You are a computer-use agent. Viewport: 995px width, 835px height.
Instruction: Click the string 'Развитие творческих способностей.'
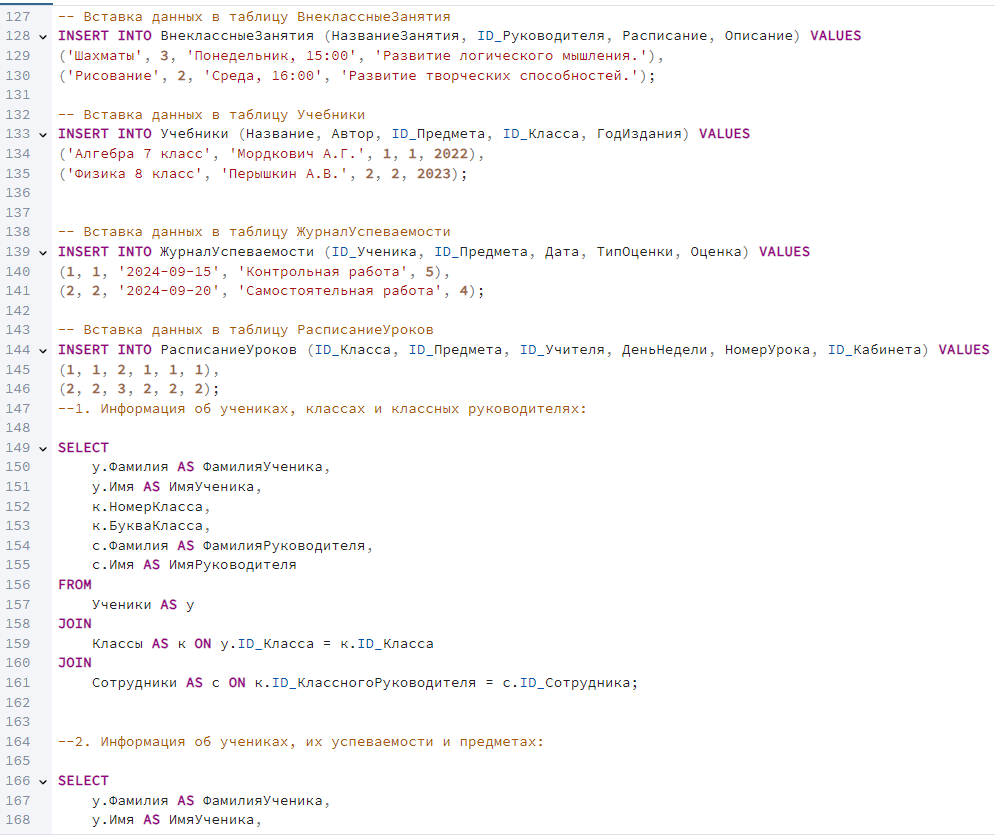[x=489, y=76]
